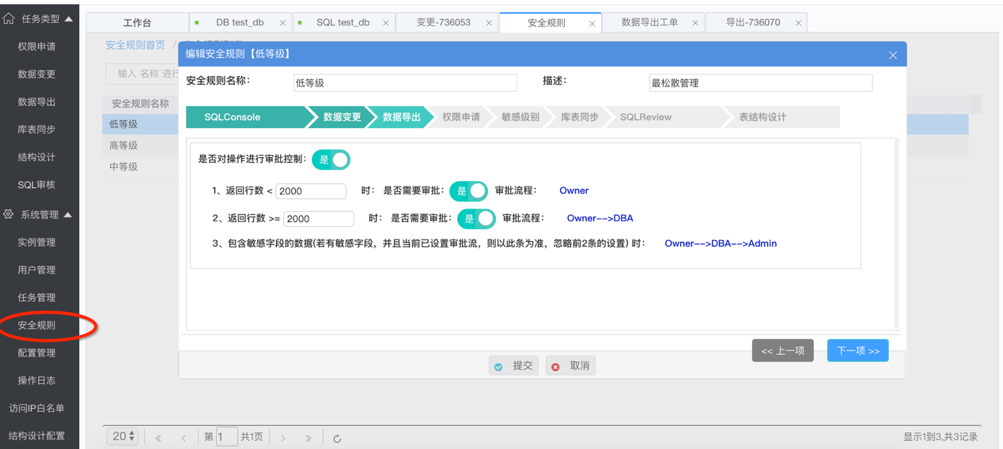The image size is (1003, 449).
Task: Click the << 上一项 button
Action: (x=783, y=351)
